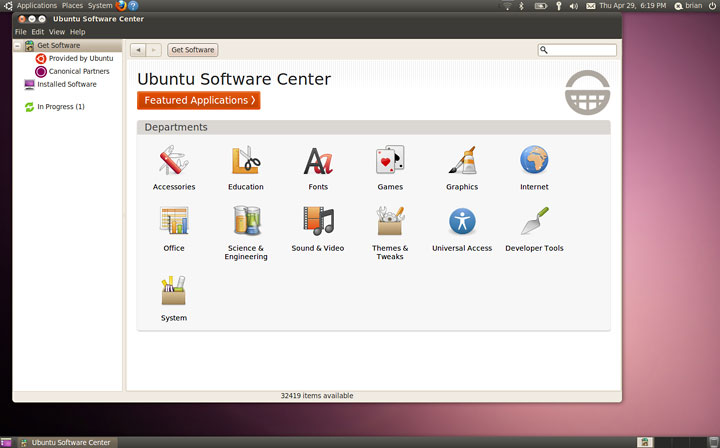Open the Science & Engineering icon

[x=246, y=221]
